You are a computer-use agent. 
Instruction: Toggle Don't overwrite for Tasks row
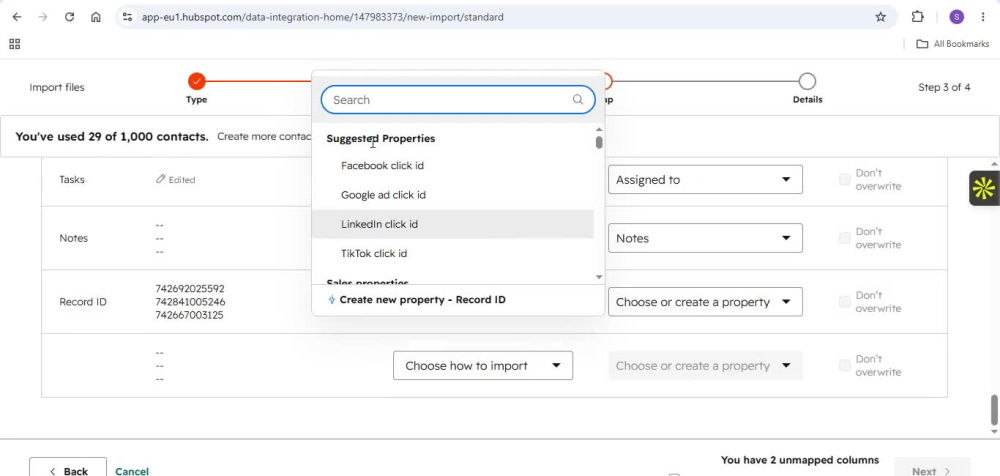pyautogui.click(x=844, y=180)
